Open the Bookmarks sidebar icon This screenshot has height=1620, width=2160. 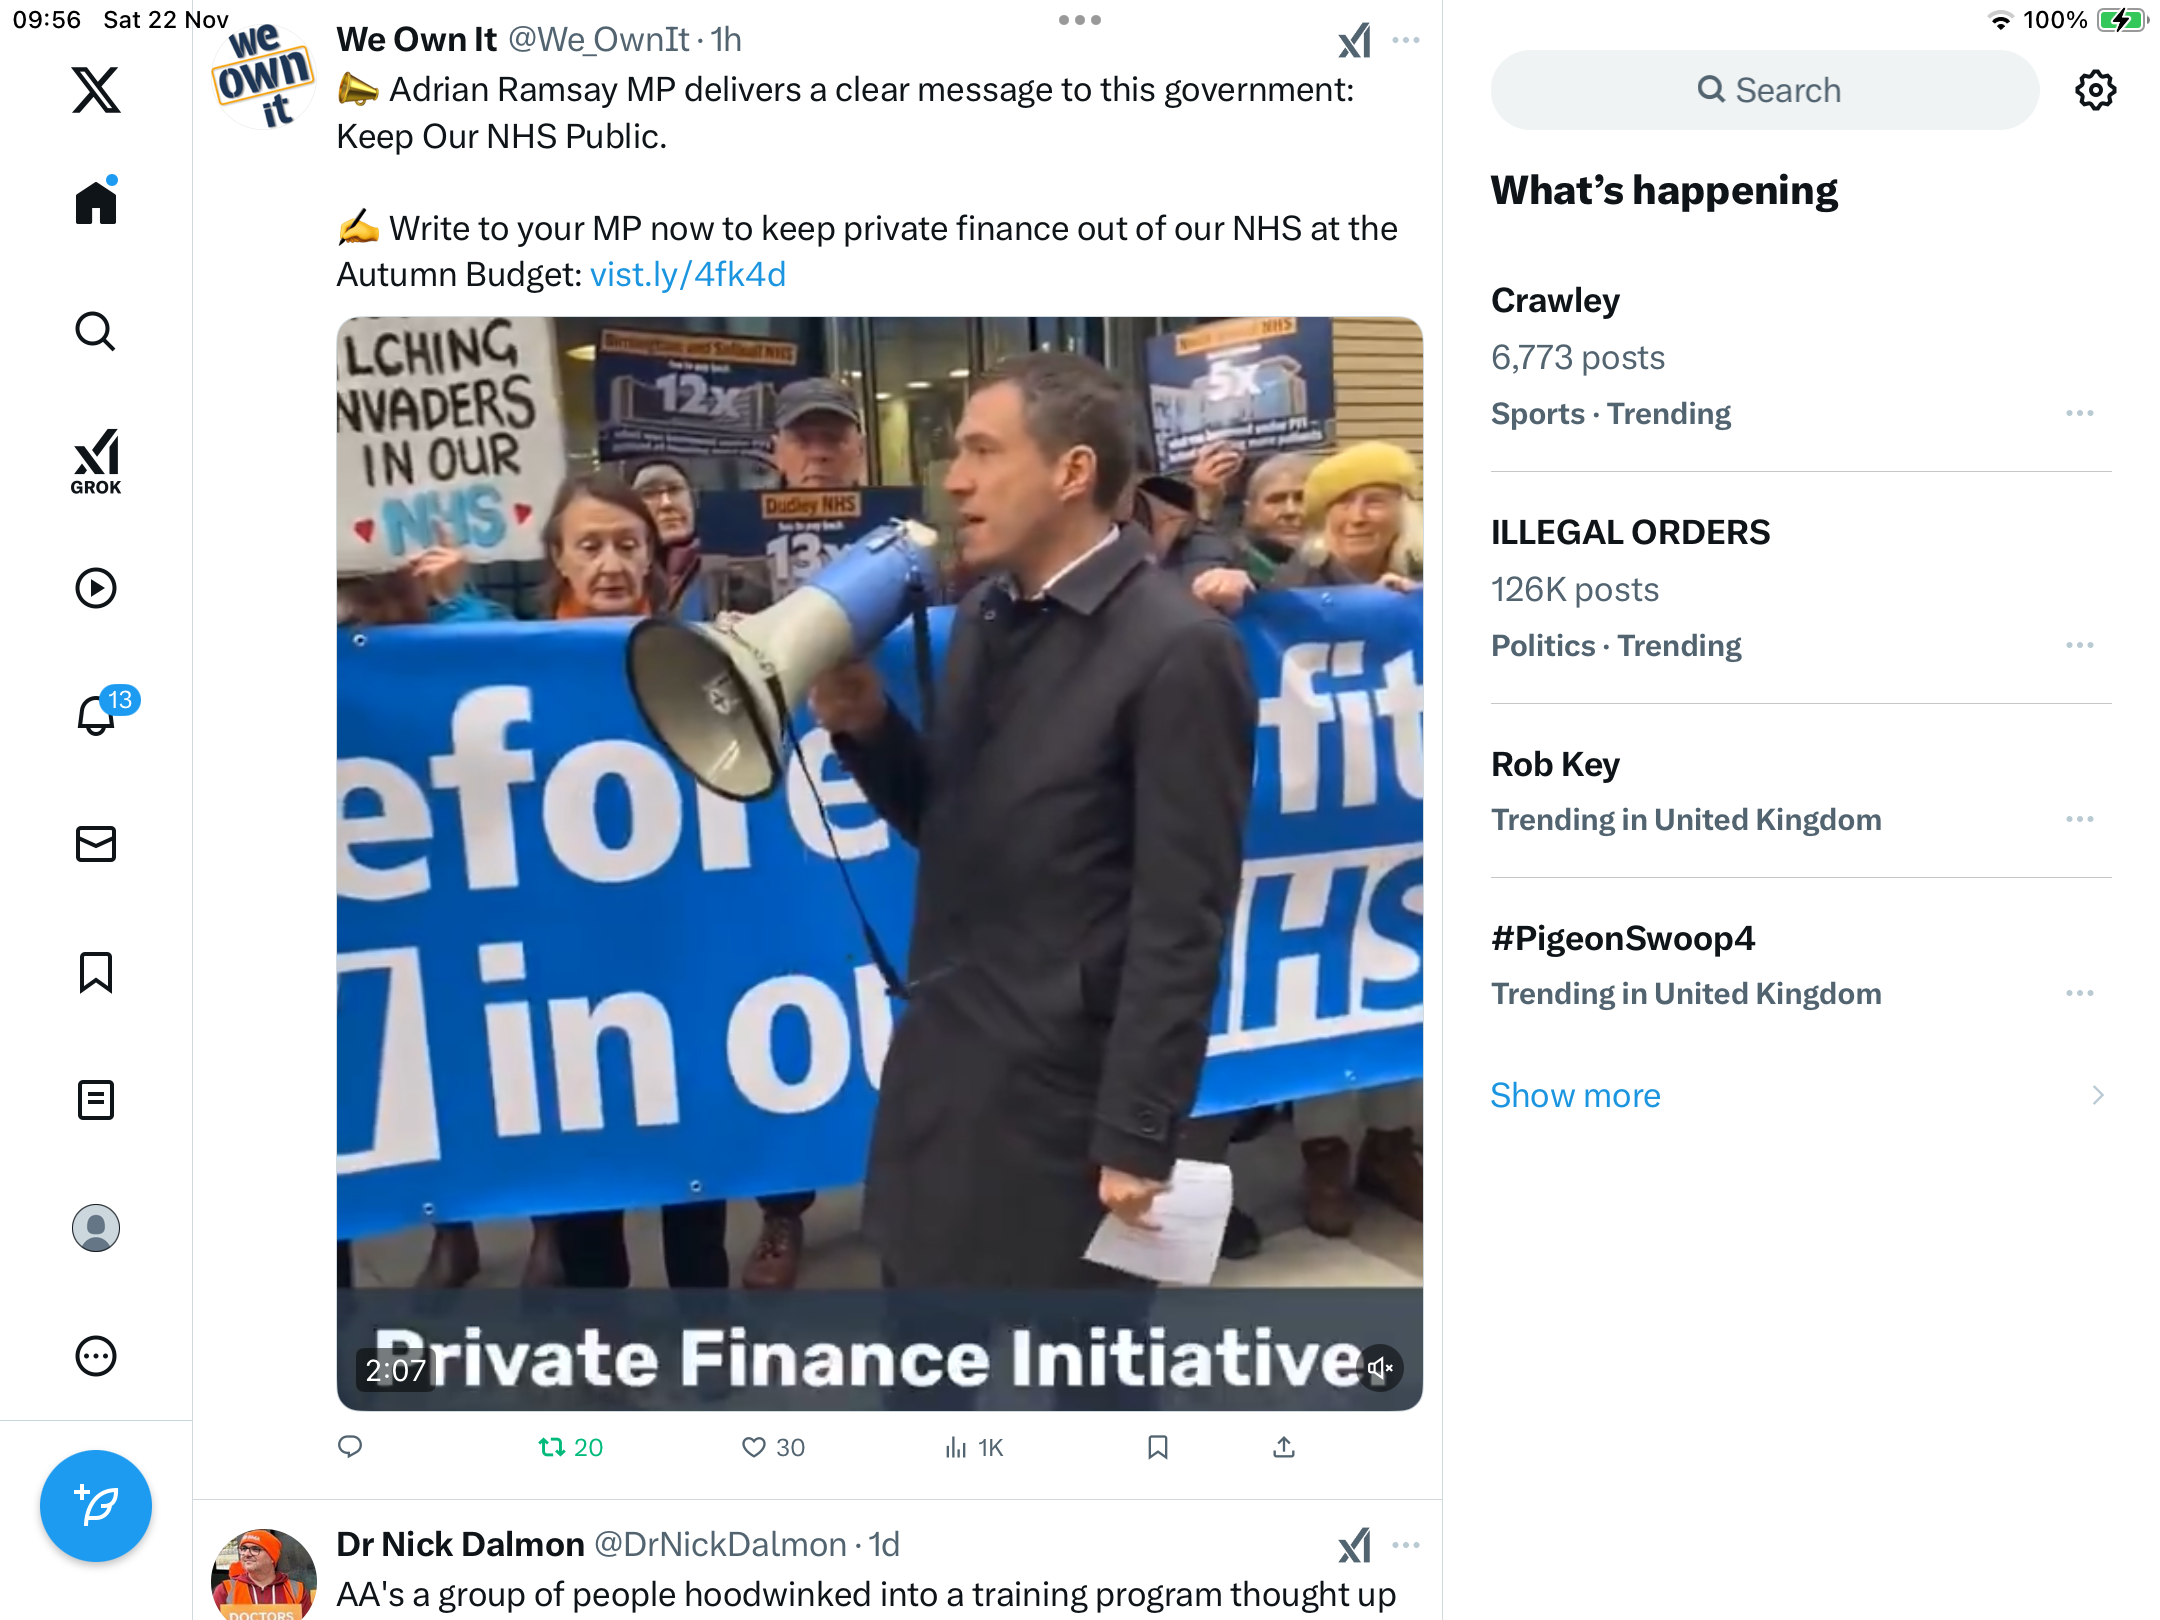[96, 972]
